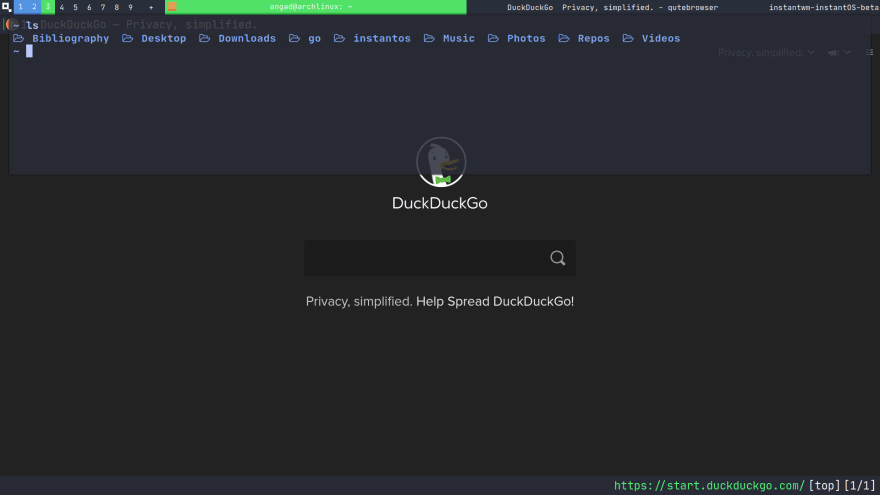Click the Repos directory name
880x495 pixels.
pyautogui.click(x=593, y=39)
